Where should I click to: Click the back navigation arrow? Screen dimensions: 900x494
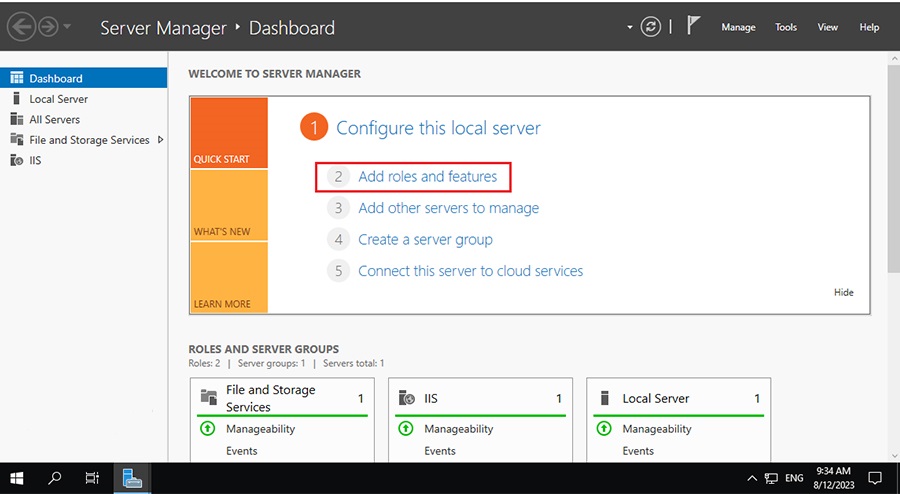pyautogui.click(x=21, y=27)
